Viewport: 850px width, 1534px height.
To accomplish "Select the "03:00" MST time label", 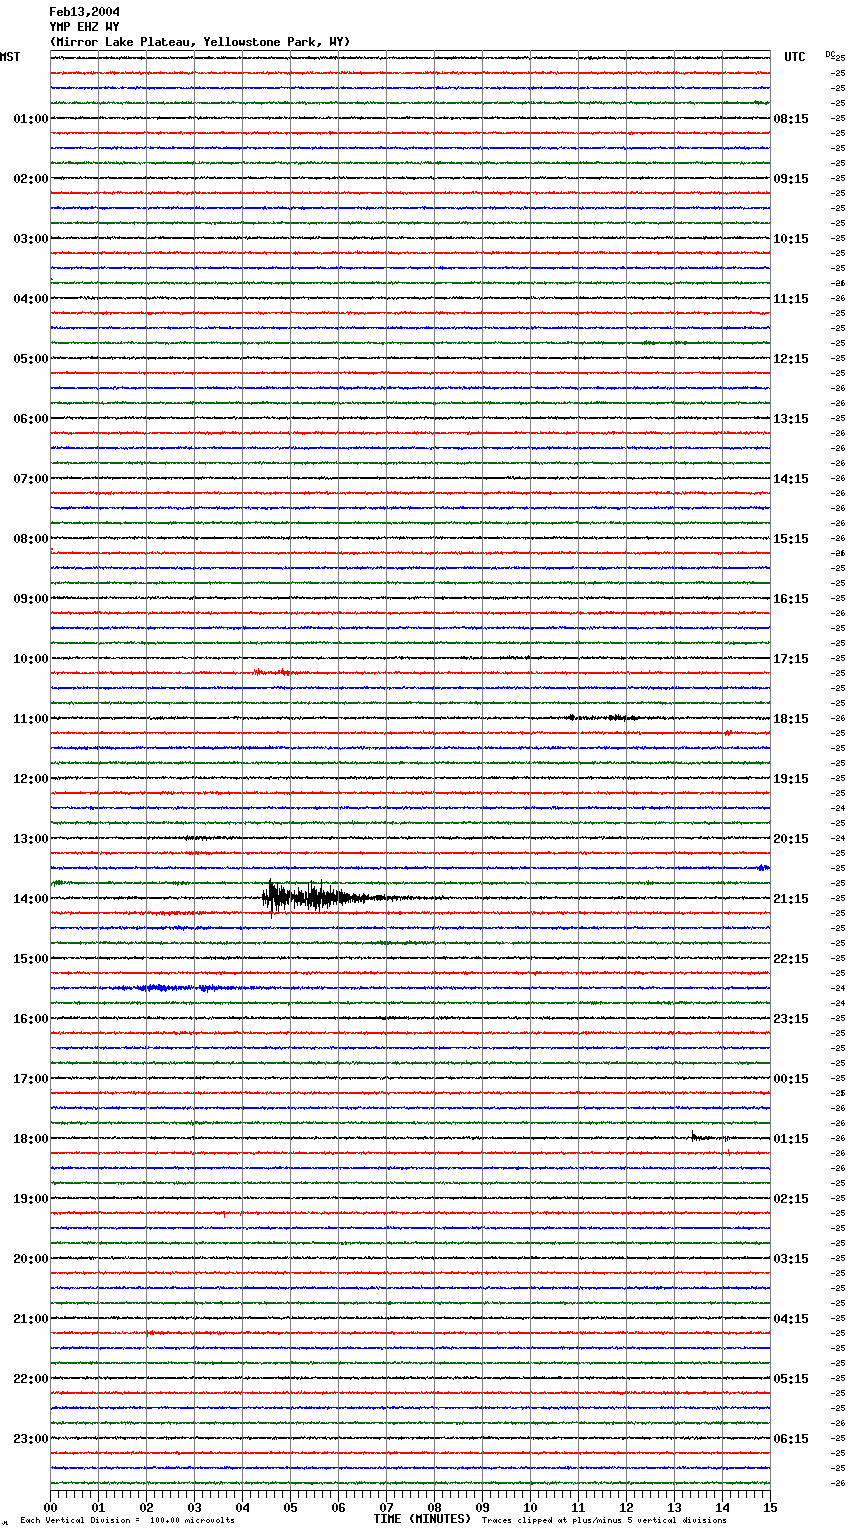I will (31, 239).
